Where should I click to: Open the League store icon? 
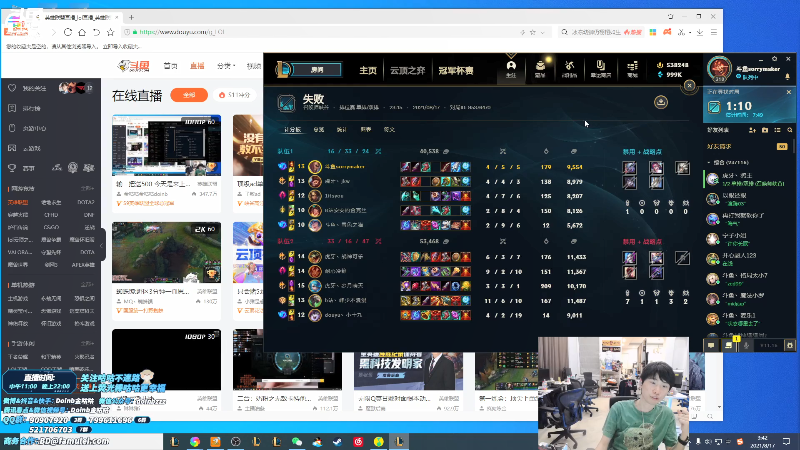(x=633, y=69)
